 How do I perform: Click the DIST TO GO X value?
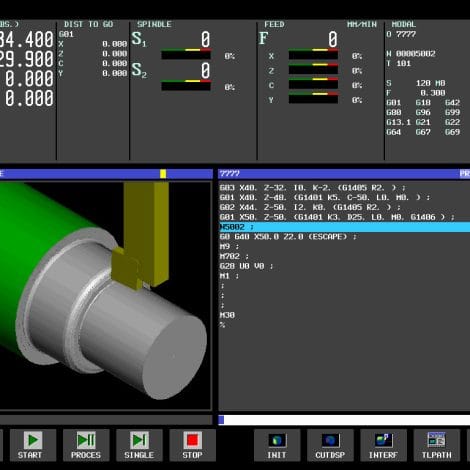click(115, 44)
